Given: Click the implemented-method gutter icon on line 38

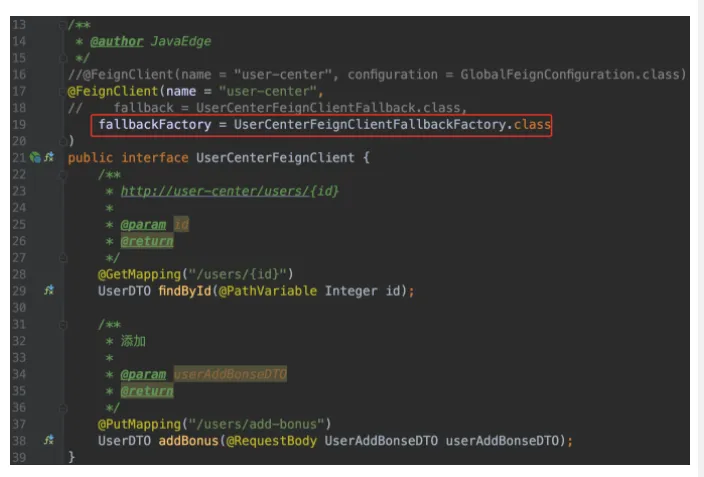Looking at the screenshot, I should (x=49, y=440).
